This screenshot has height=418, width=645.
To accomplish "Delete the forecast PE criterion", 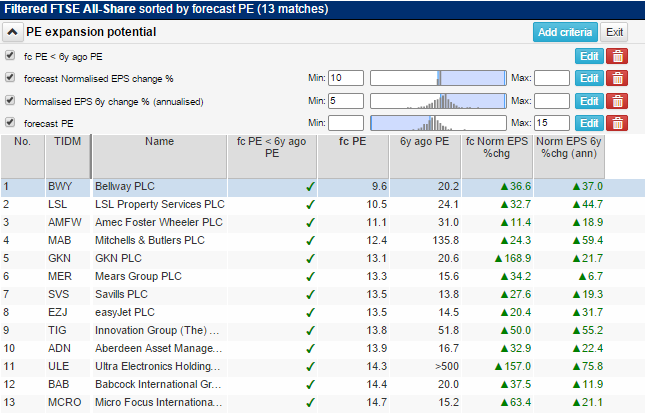I will [617, 123].
